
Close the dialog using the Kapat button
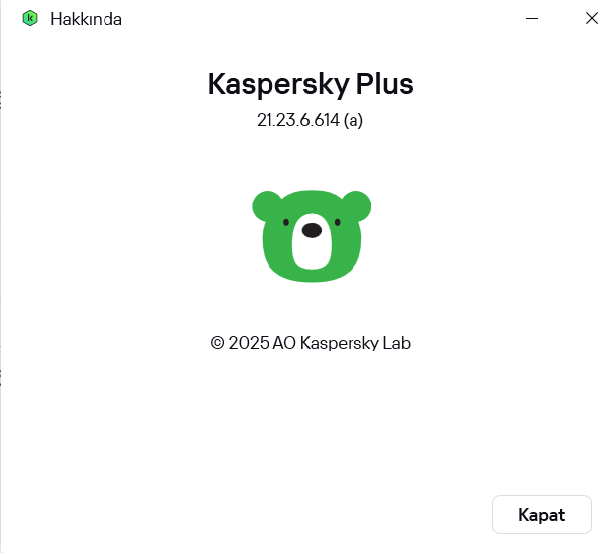click(x=542, y=515)
